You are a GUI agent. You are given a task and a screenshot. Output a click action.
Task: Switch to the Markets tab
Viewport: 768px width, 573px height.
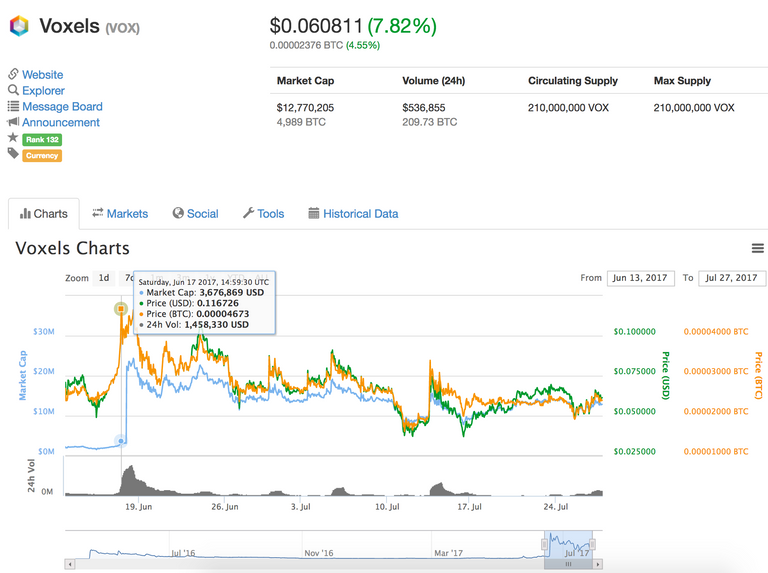point(120,214)
